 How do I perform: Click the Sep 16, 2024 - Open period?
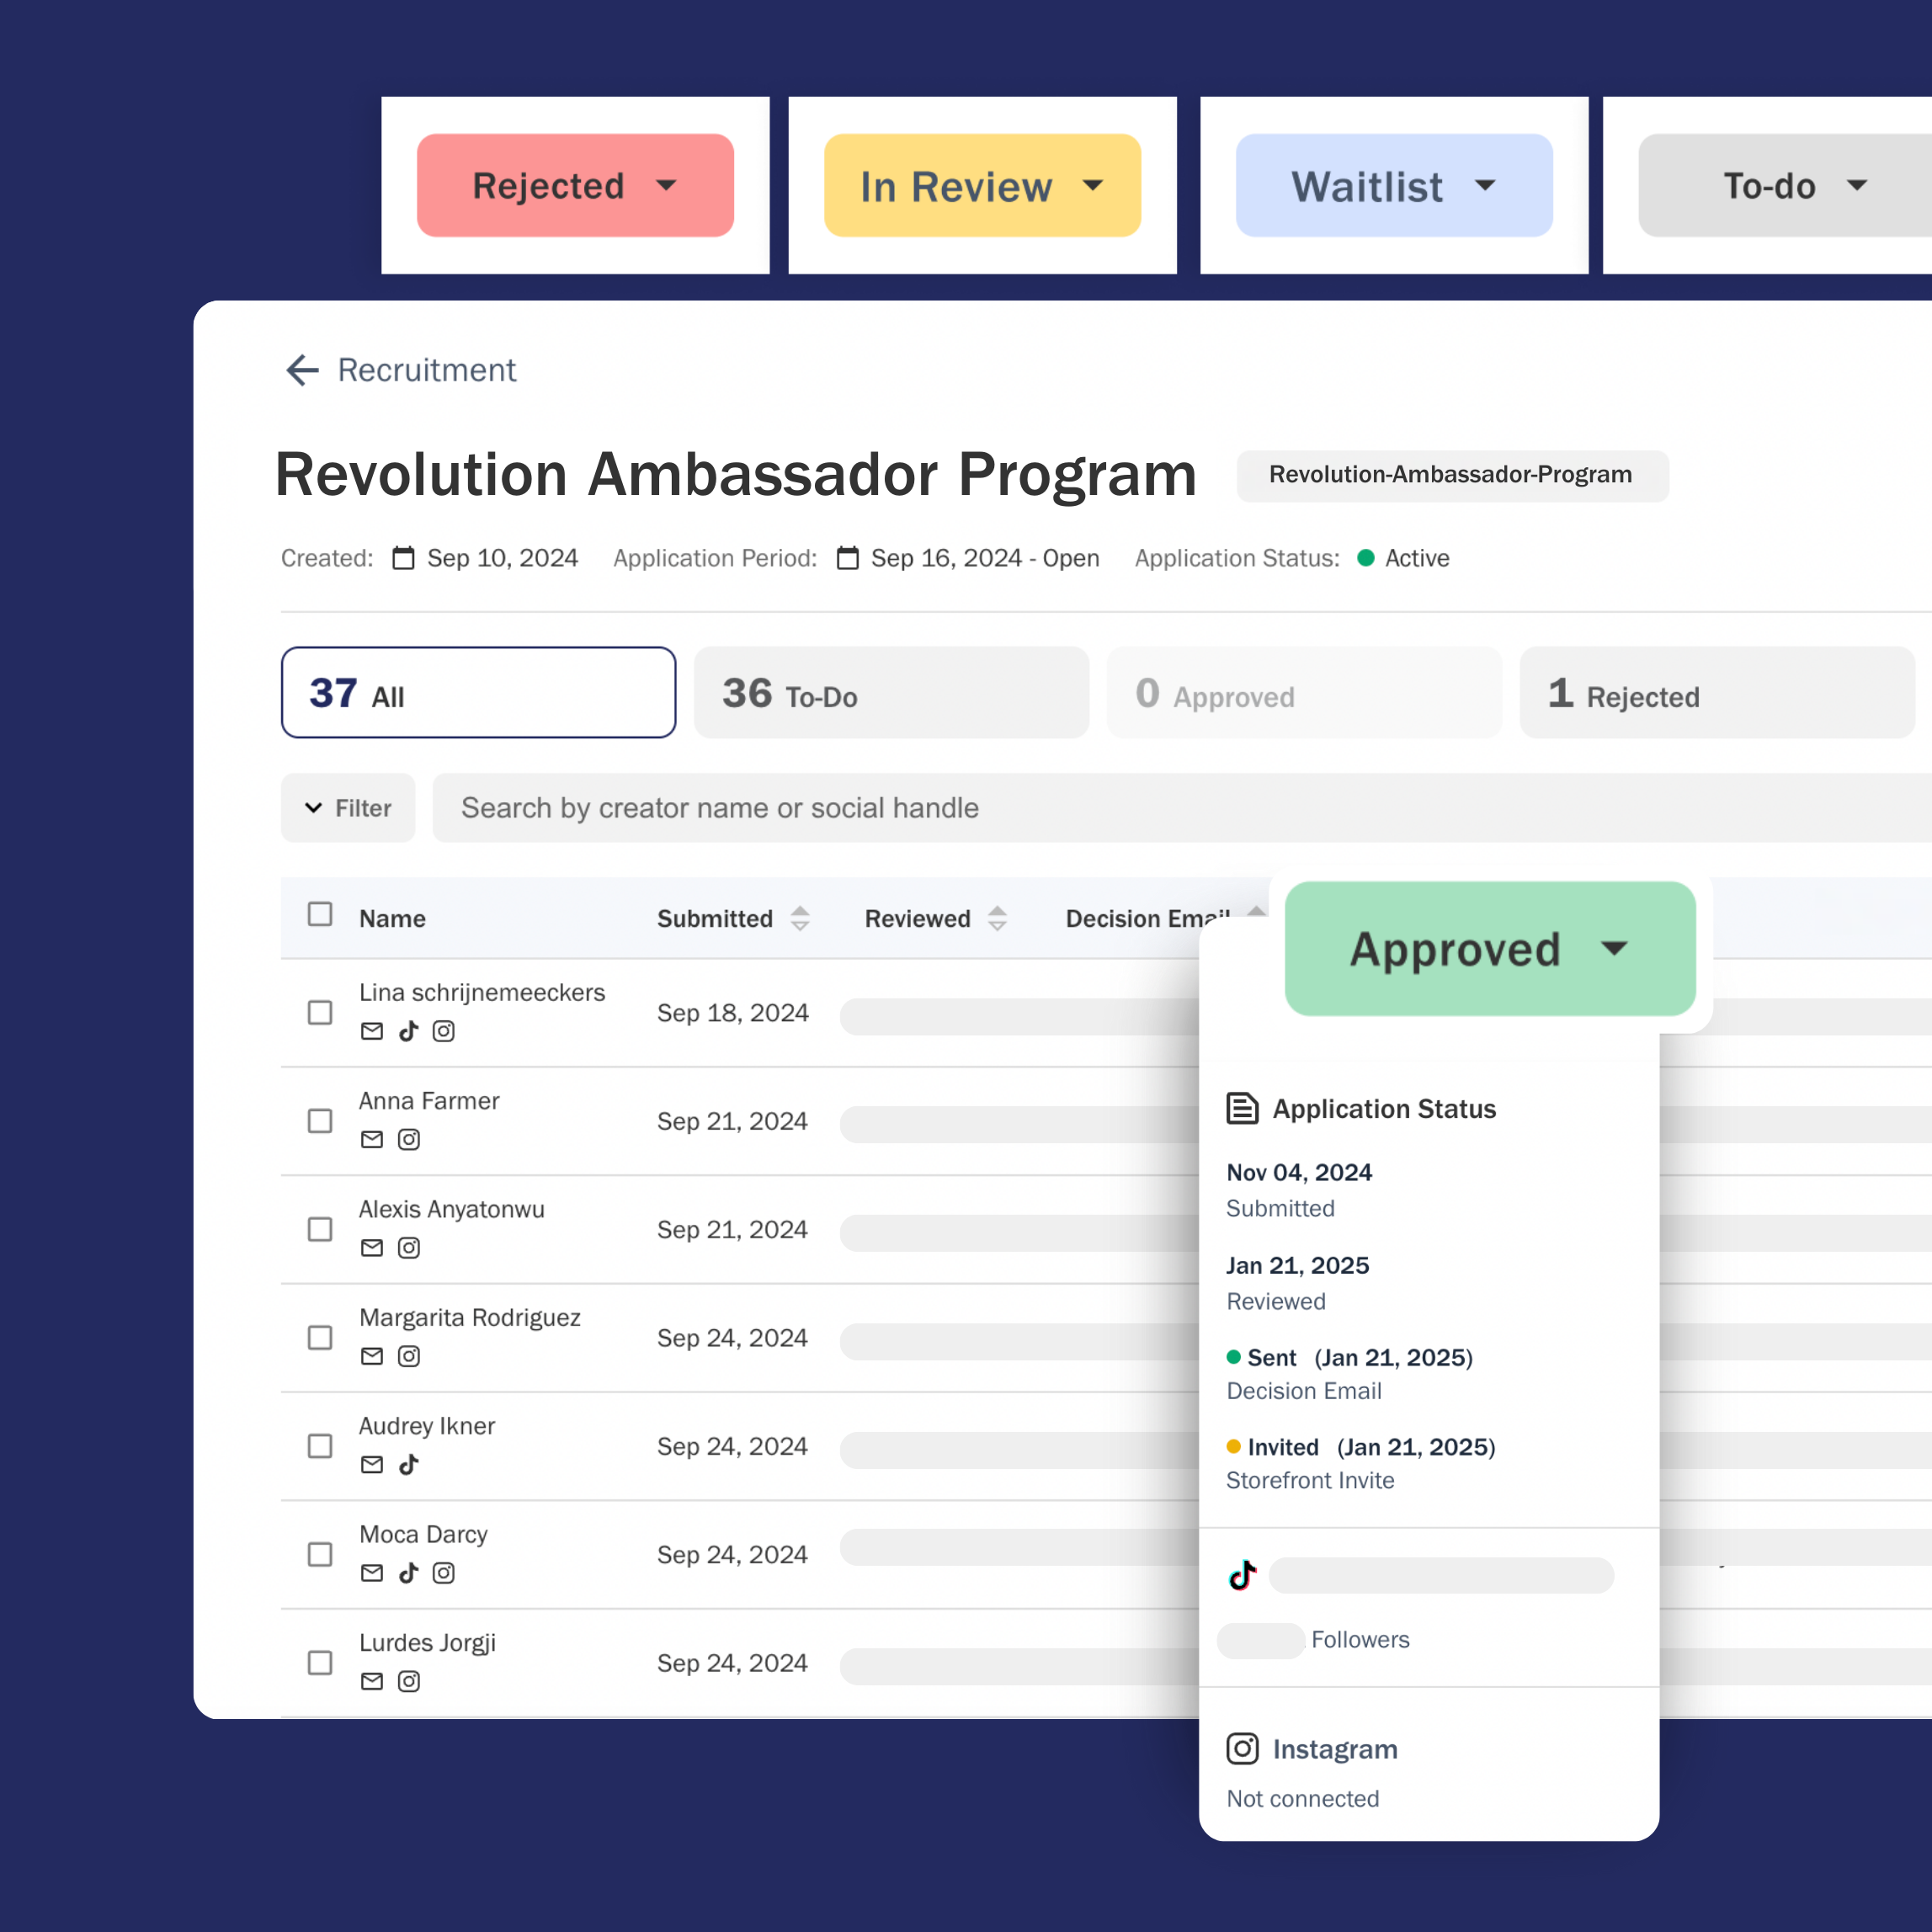click(x=985, y=558)
